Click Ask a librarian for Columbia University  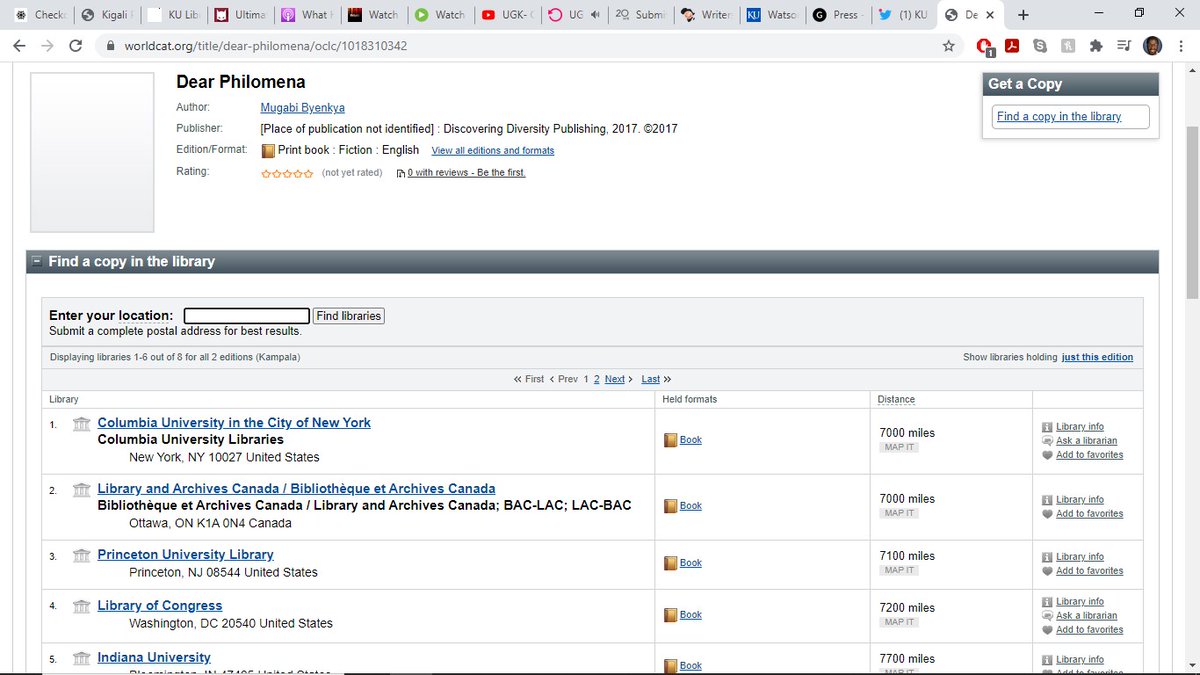click(x=1086, y=441)
